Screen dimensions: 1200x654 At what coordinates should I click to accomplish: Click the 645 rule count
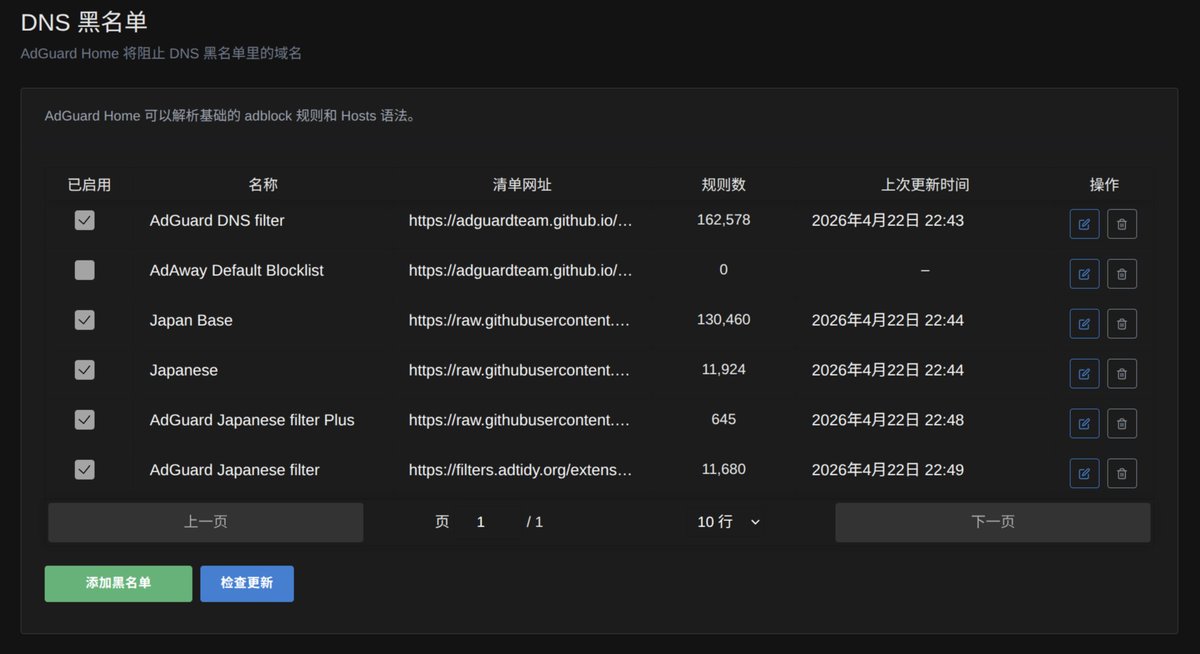[x=724, y=419]
